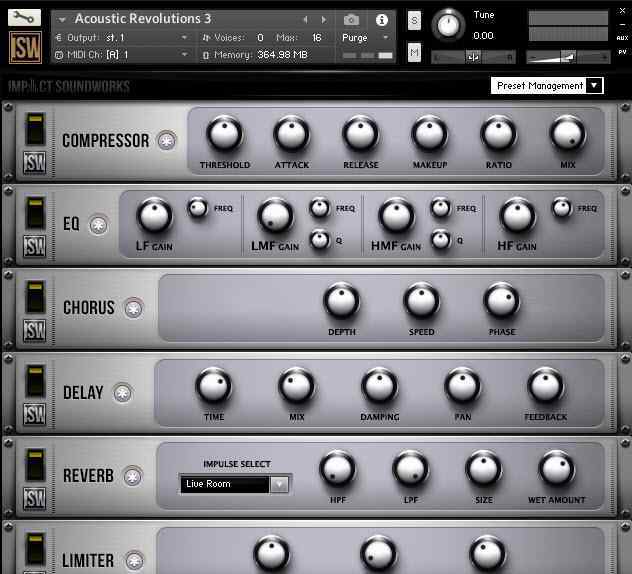Toggle the Chorus power switch

pos(35,297)
